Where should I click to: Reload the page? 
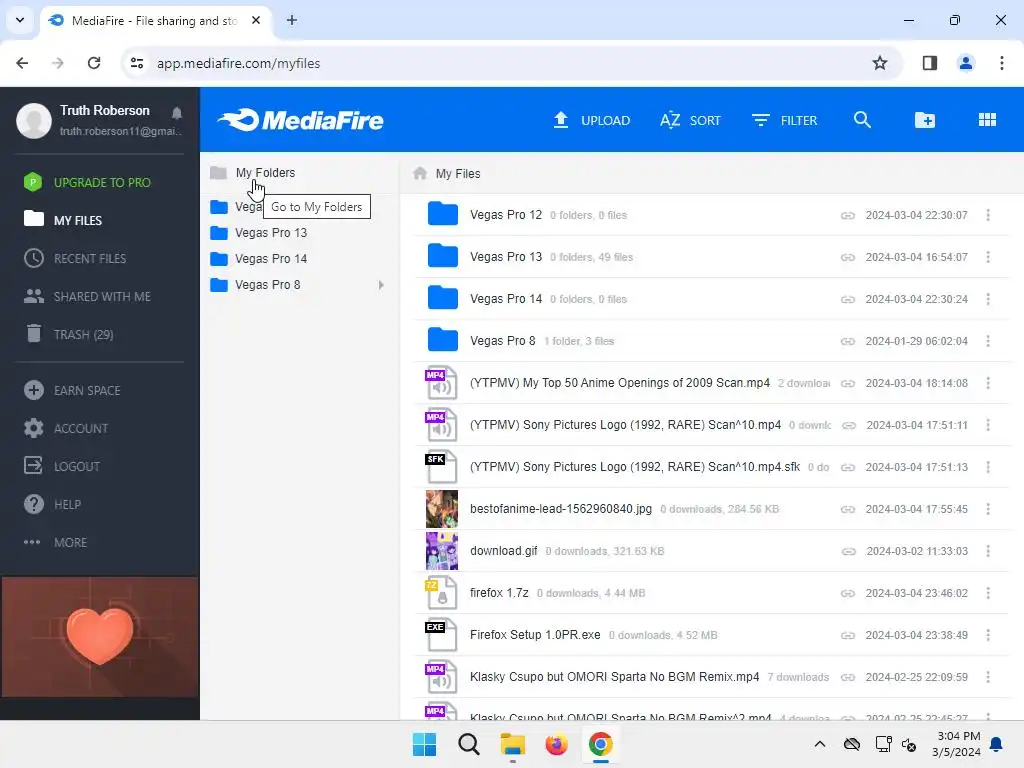[94, 63]
